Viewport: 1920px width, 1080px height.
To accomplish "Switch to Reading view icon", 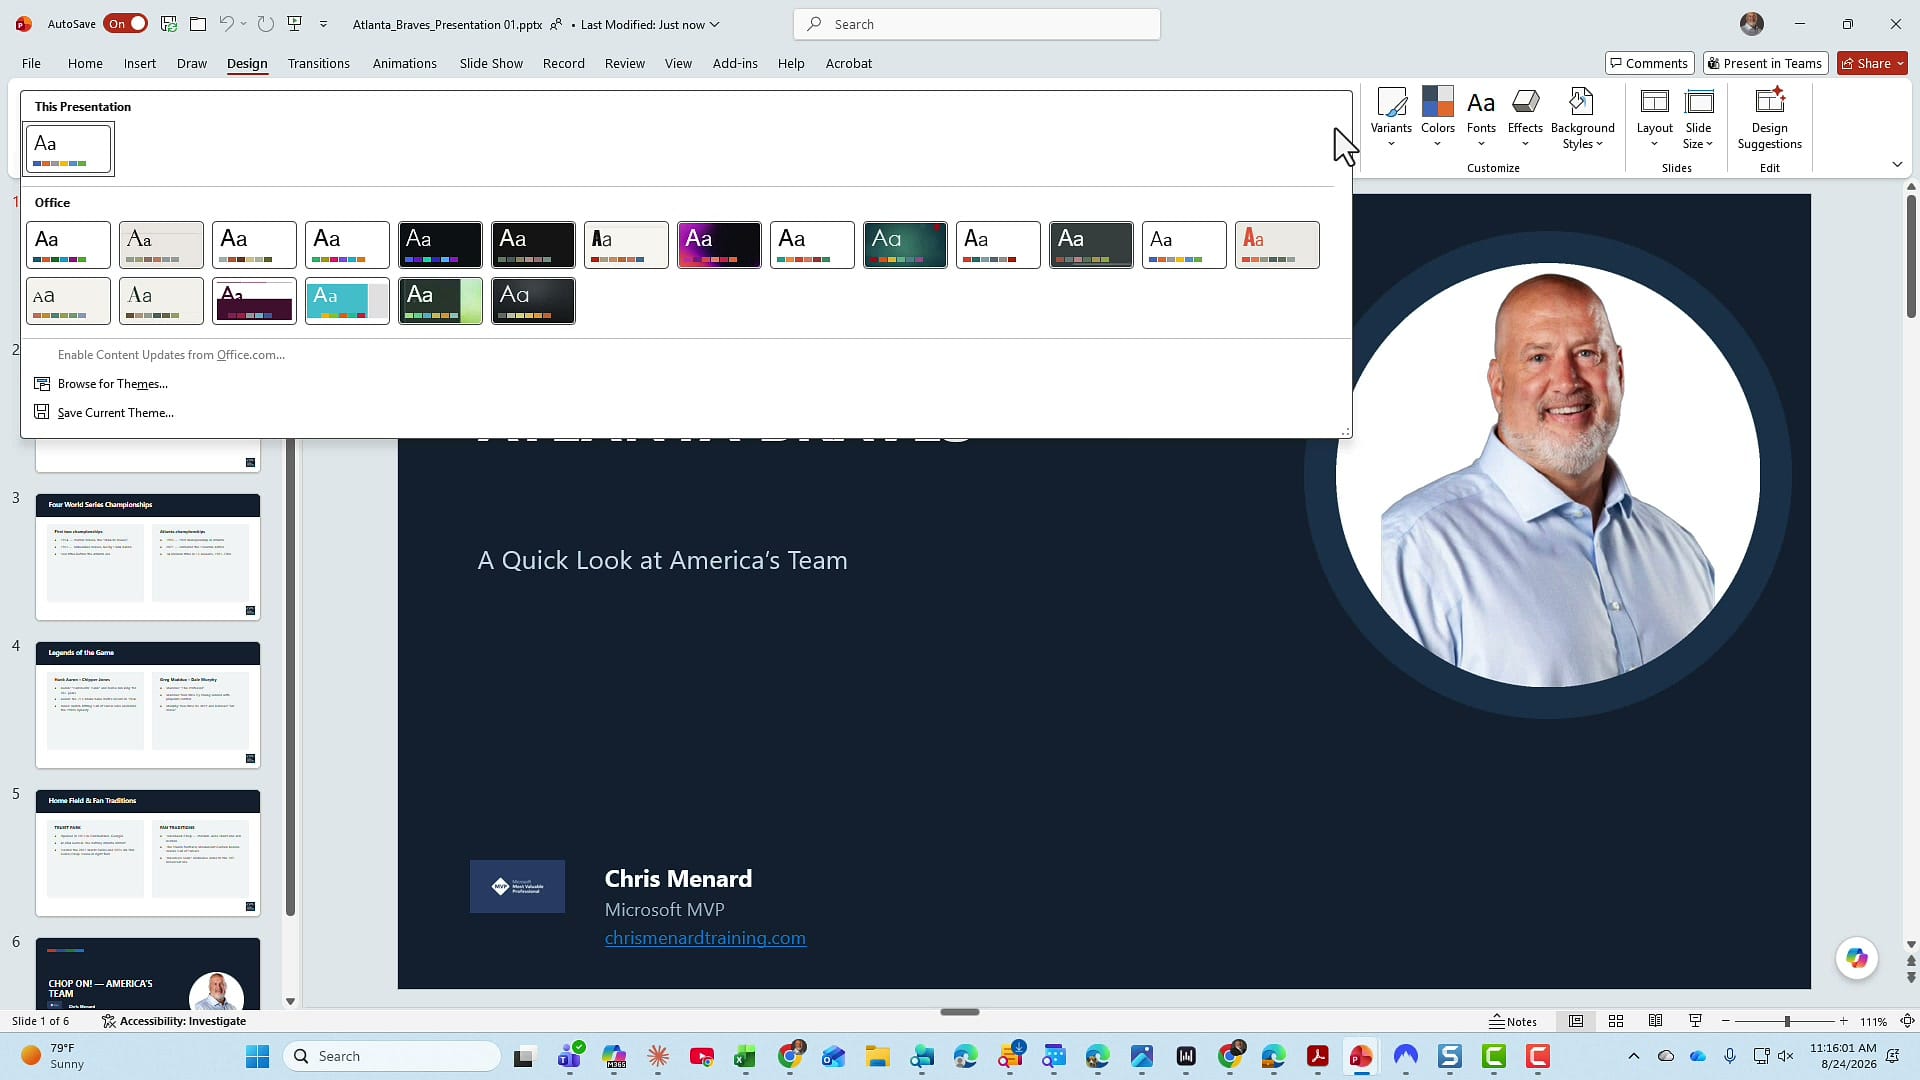I will pos(1656,1021).
